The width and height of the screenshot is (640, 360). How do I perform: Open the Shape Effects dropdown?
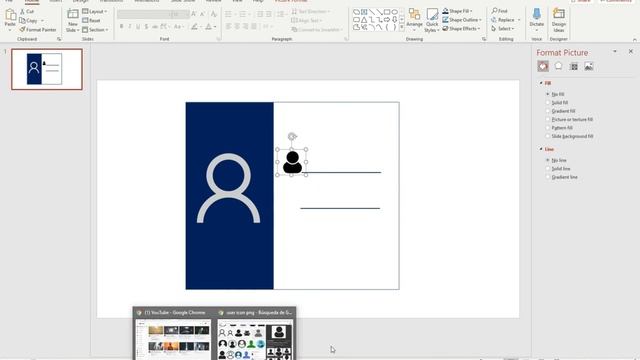[x=461, y=29]
